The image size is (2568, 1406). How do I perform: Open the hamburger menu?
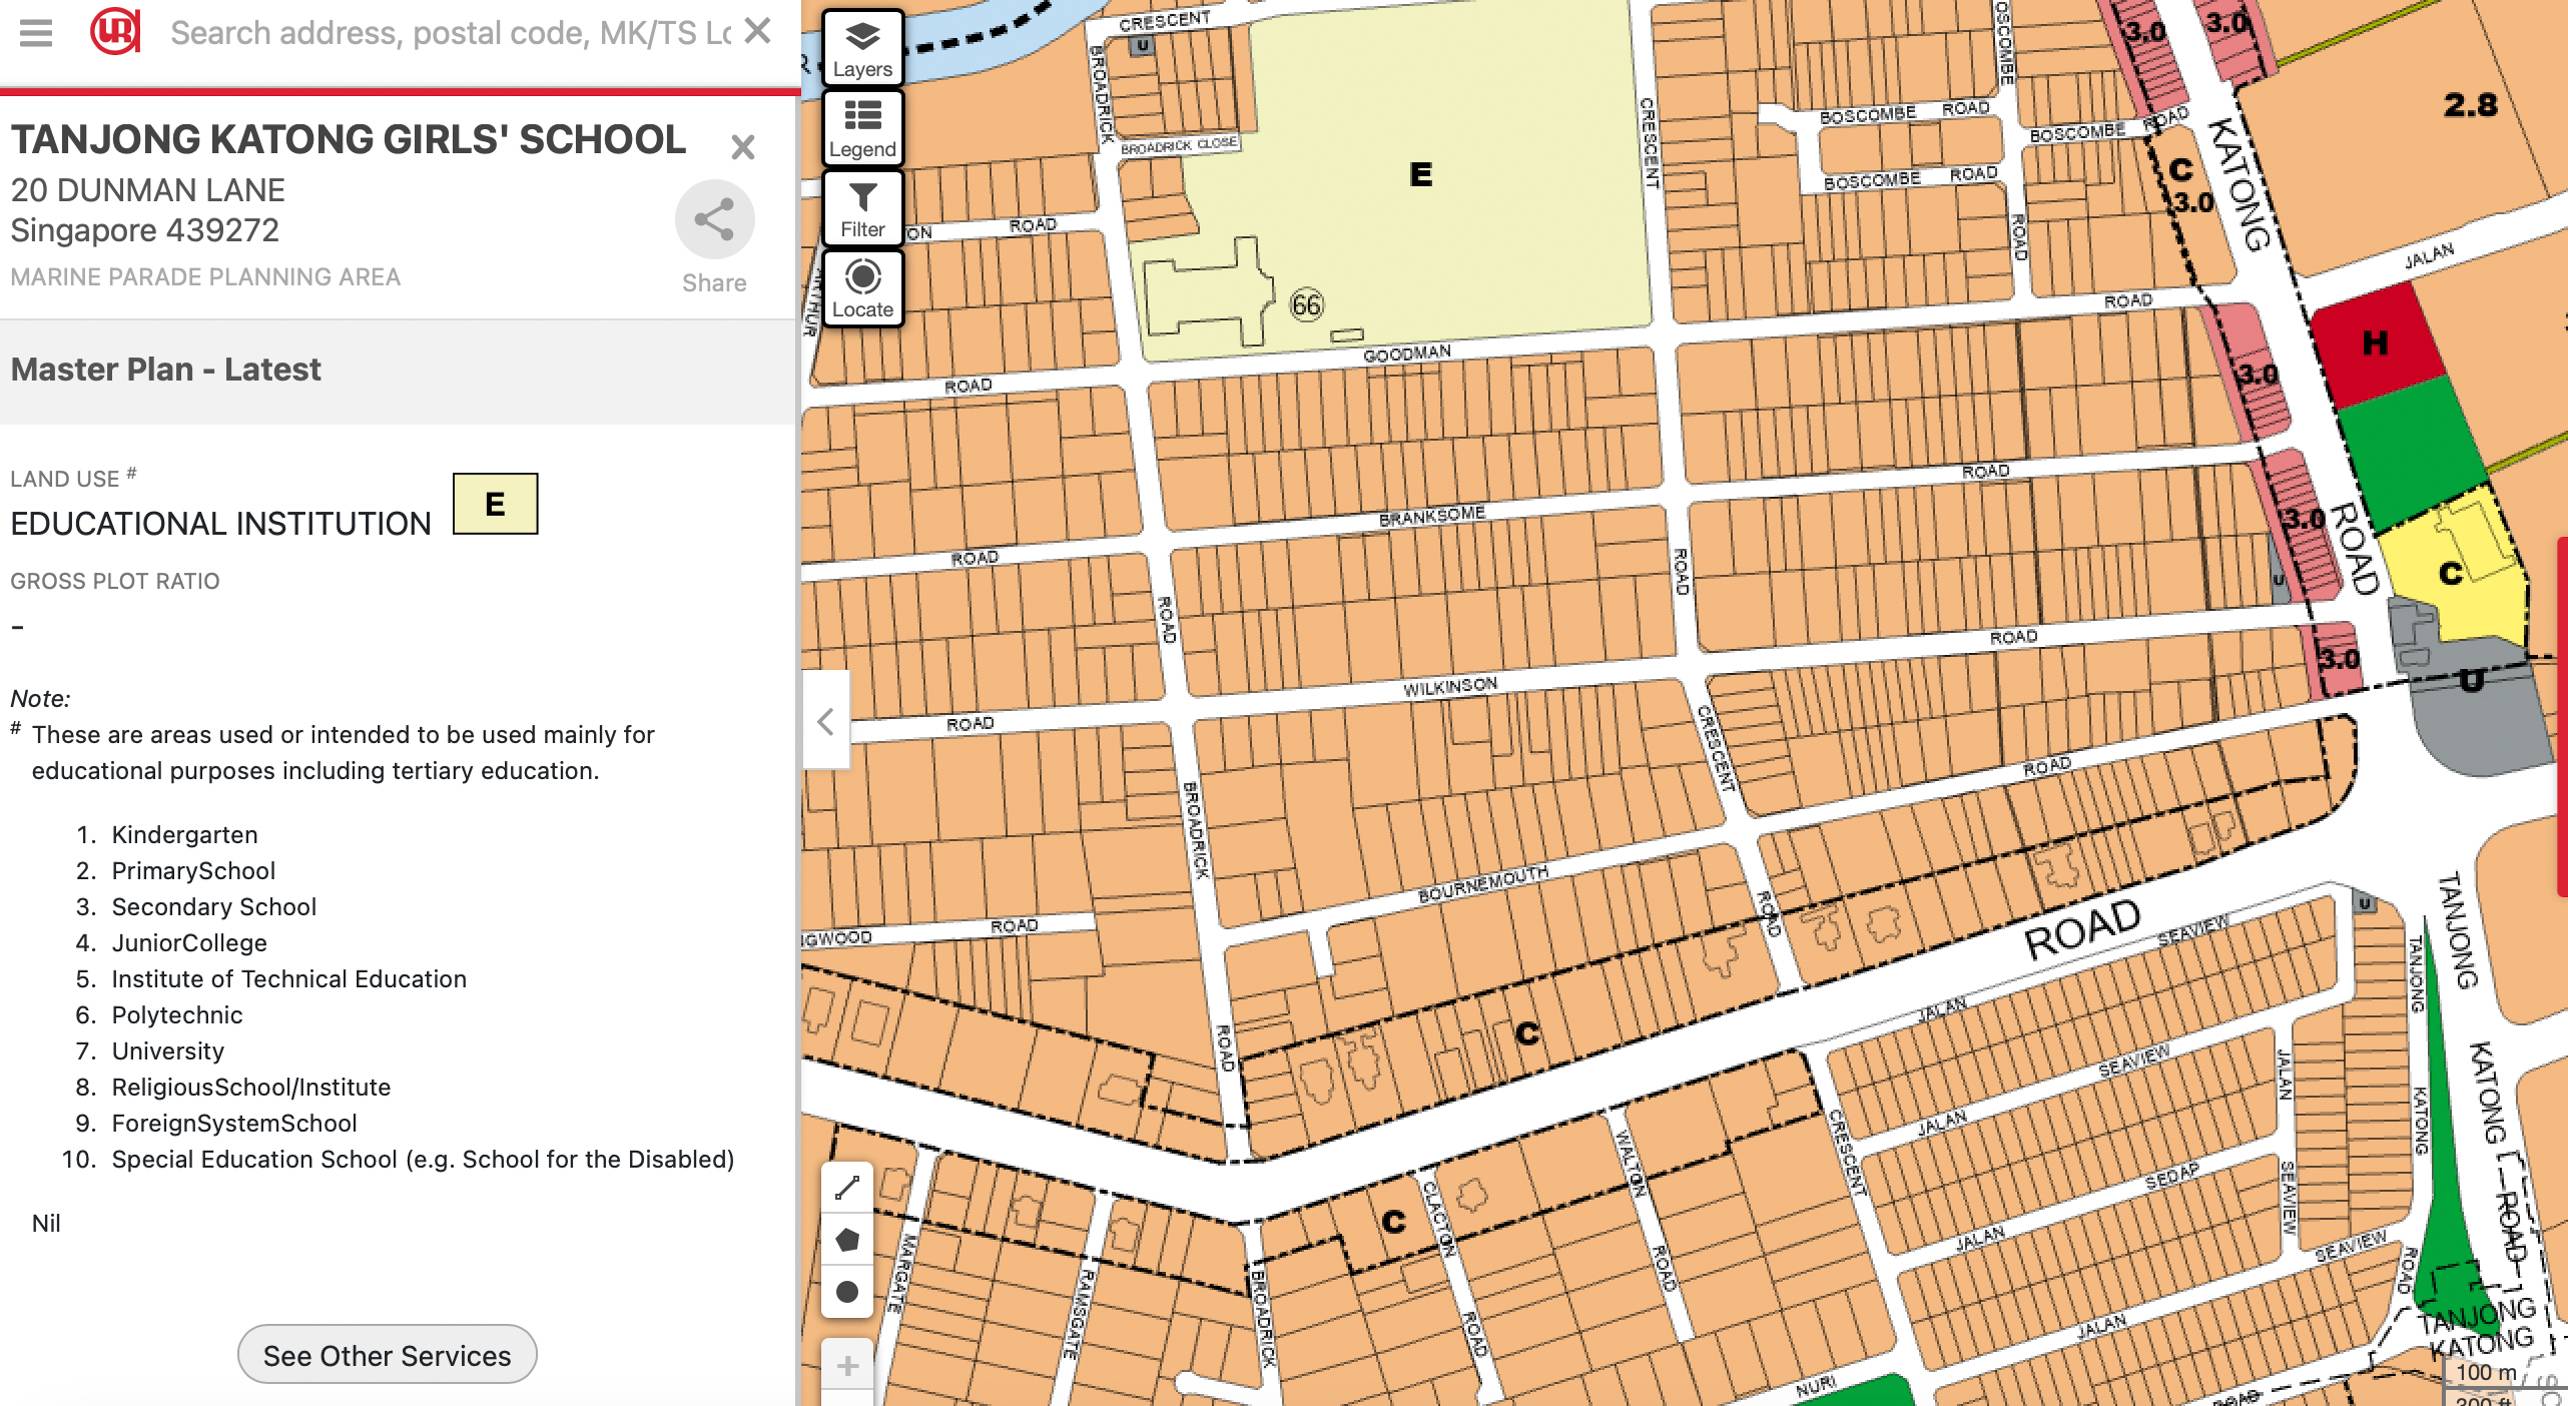coord(36,33)
